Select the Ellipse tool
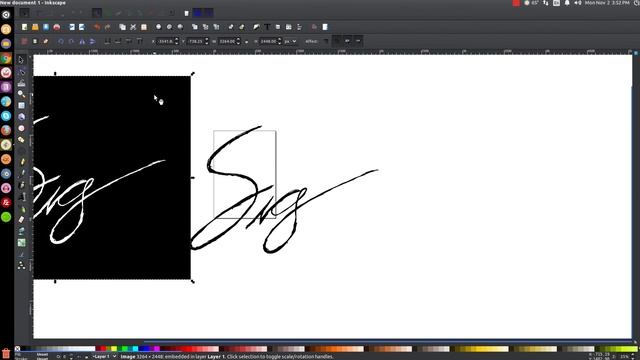 (21, 128)
